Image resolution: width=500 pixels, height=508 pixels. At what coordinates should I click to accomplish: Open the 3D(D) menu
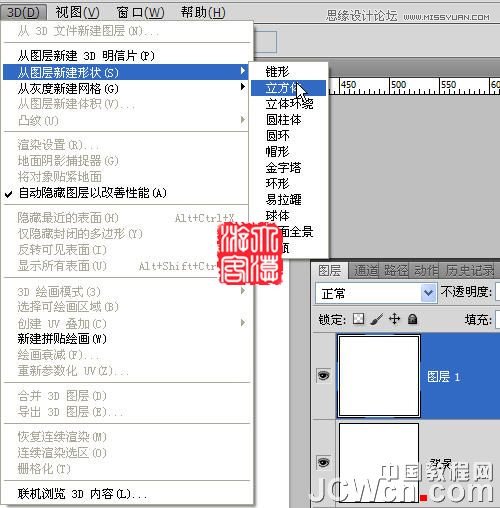[x=23, y=13]
